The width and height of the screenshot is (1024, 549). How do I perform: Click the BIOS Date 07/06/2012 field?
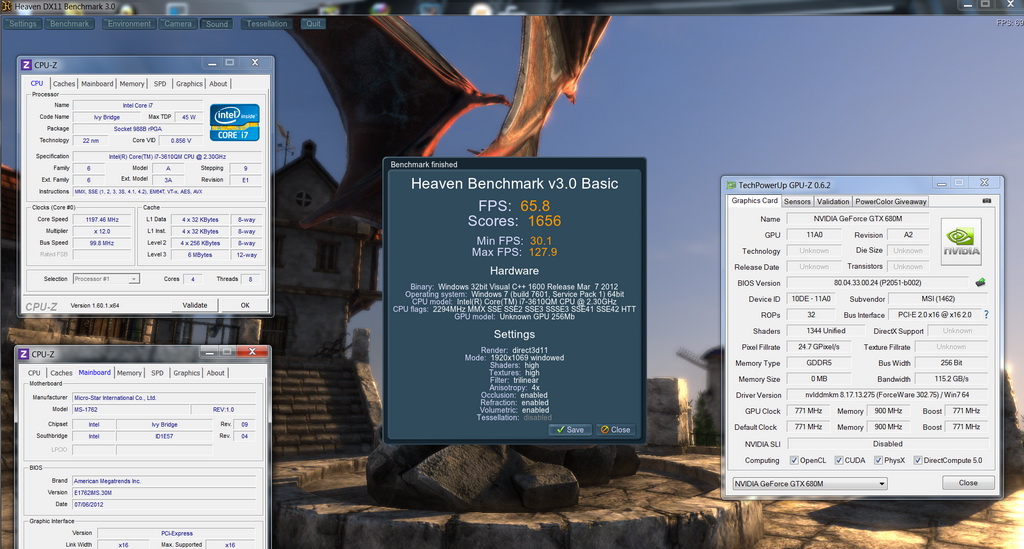(x=163, y=505)
